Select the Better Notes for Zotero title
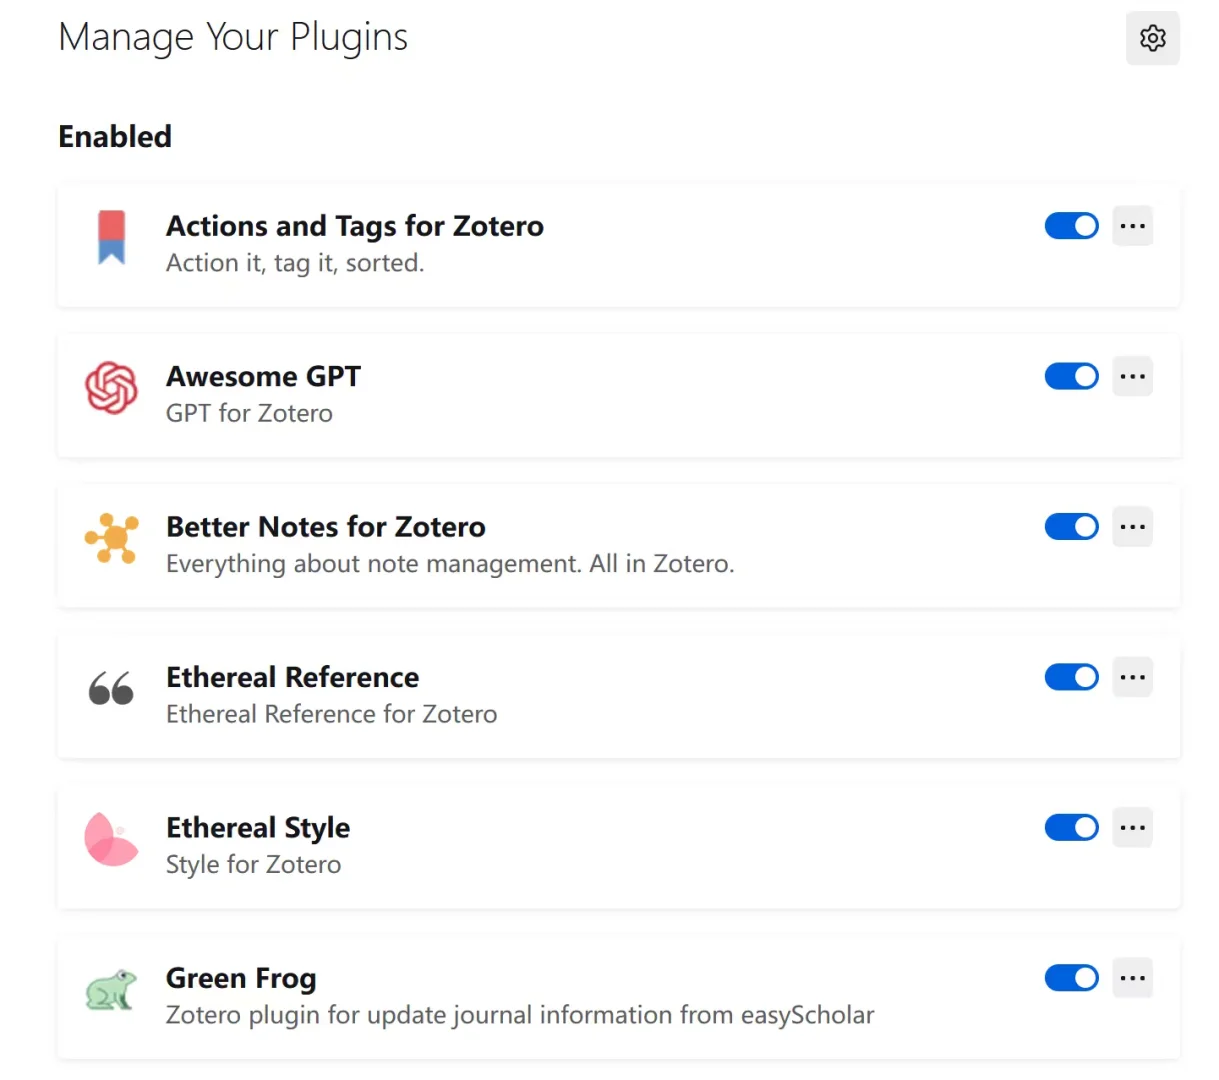 pos(326,527)
